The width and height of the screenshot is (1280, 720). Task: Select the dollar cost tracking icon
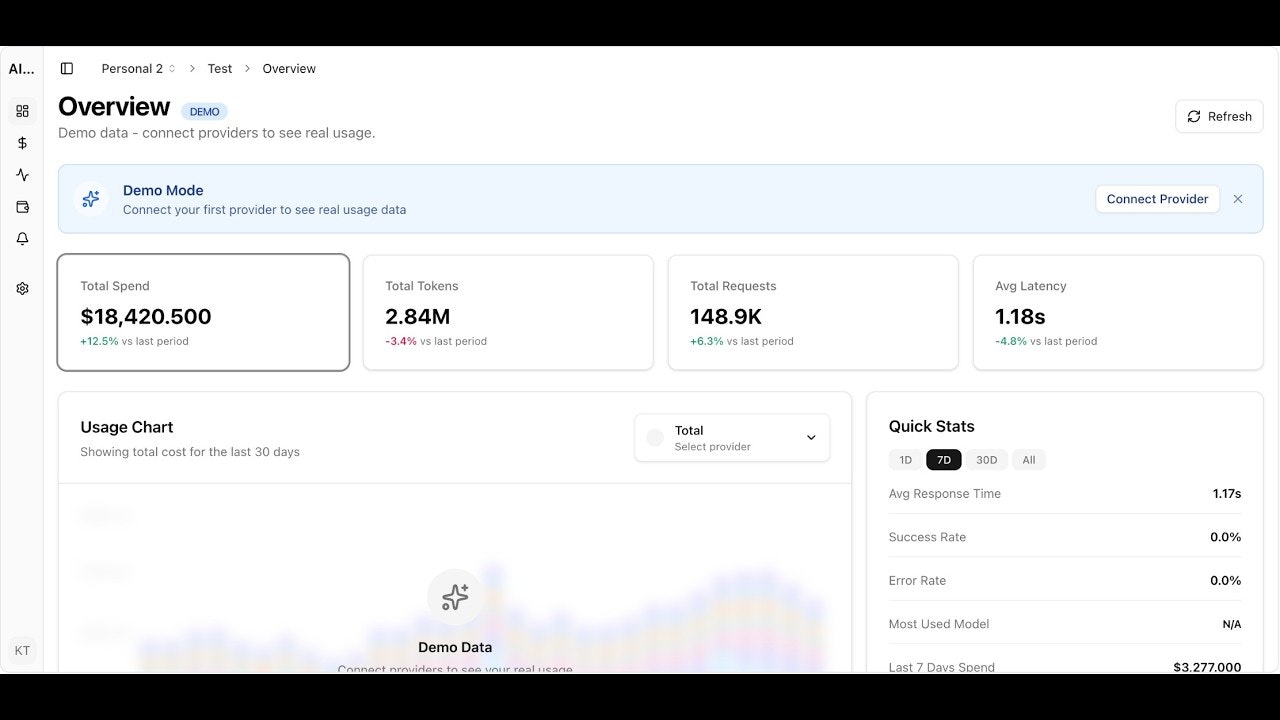click(22, 143)
